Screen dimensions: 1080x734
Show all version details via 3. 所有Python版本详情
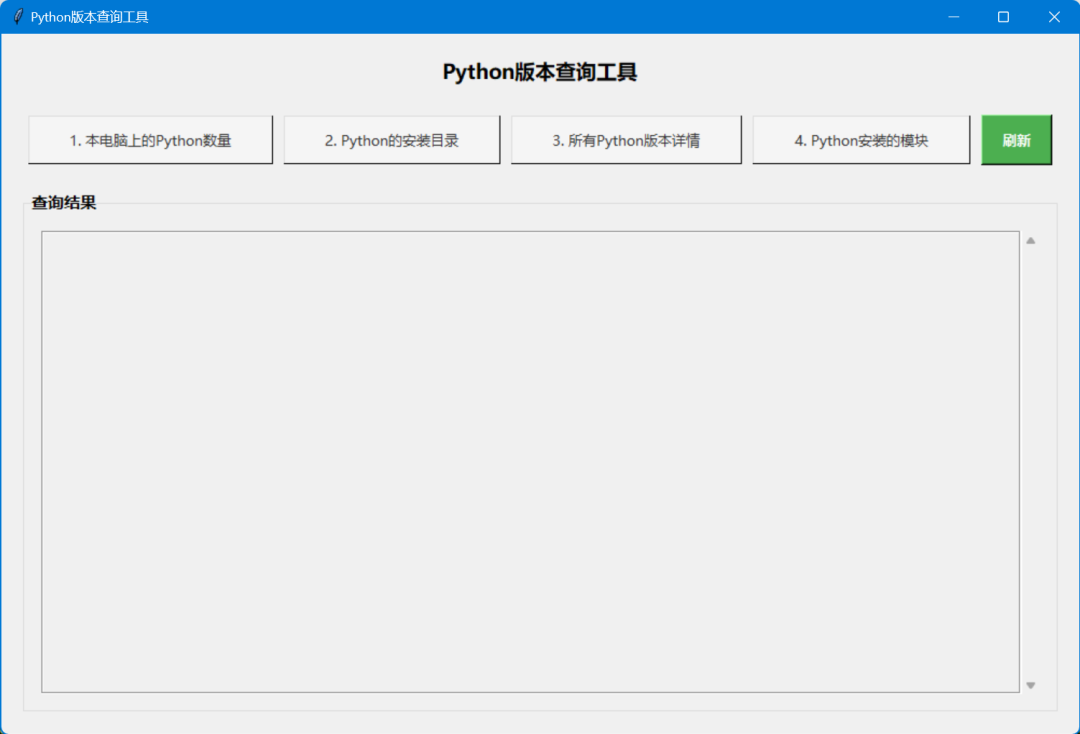click(626, 140)
